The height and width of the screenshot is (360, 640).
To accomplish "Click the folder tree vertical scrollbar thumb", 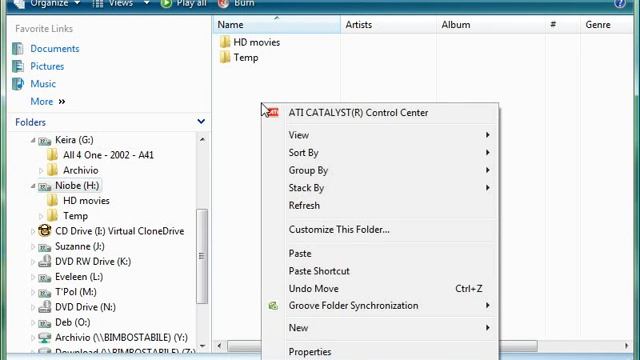I will tap(202, 256).
